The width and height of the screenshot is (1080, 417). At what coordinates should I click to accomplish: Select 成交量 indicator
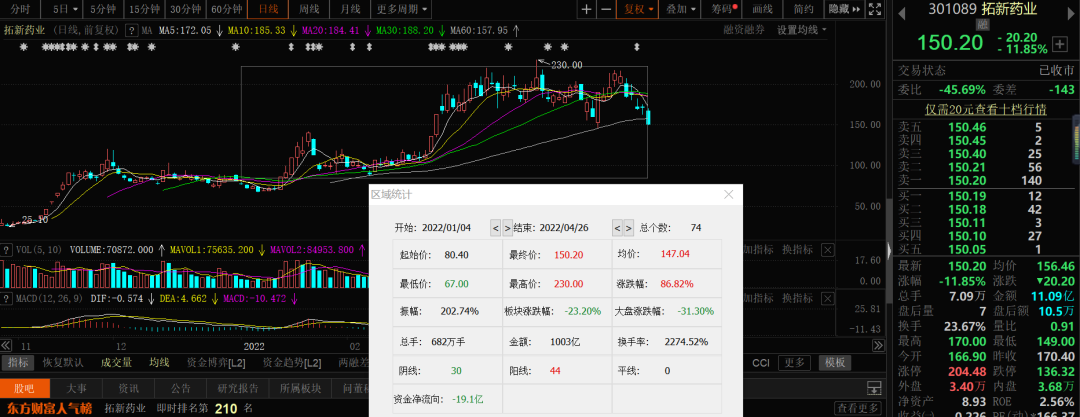116,363
